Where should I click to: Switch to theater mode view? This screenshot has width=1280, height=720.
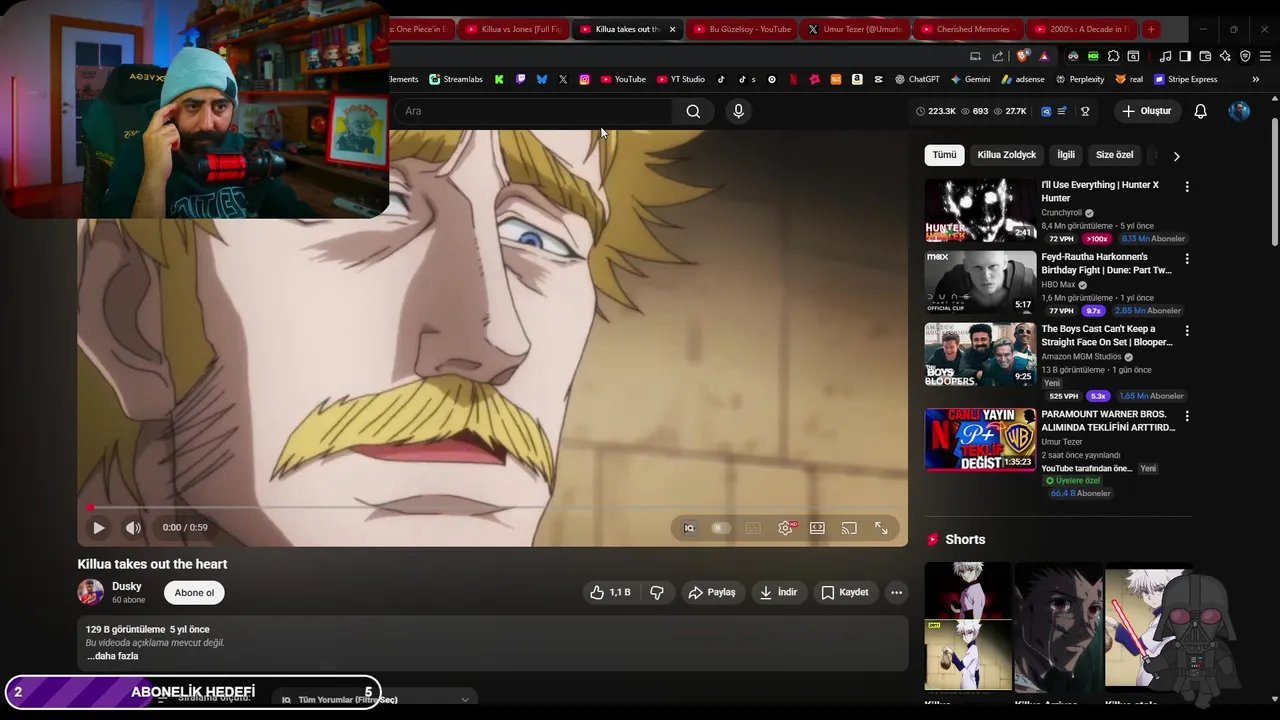point(817,528)
